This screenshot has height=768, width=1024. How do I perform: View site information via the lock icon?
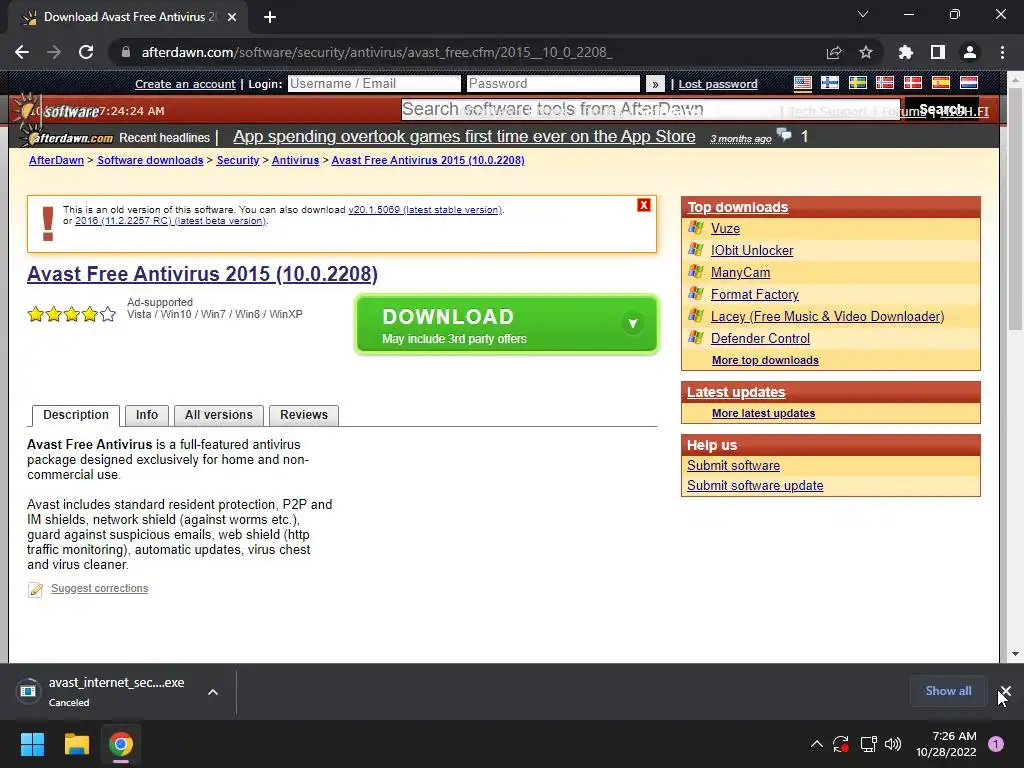coord(126,52)
